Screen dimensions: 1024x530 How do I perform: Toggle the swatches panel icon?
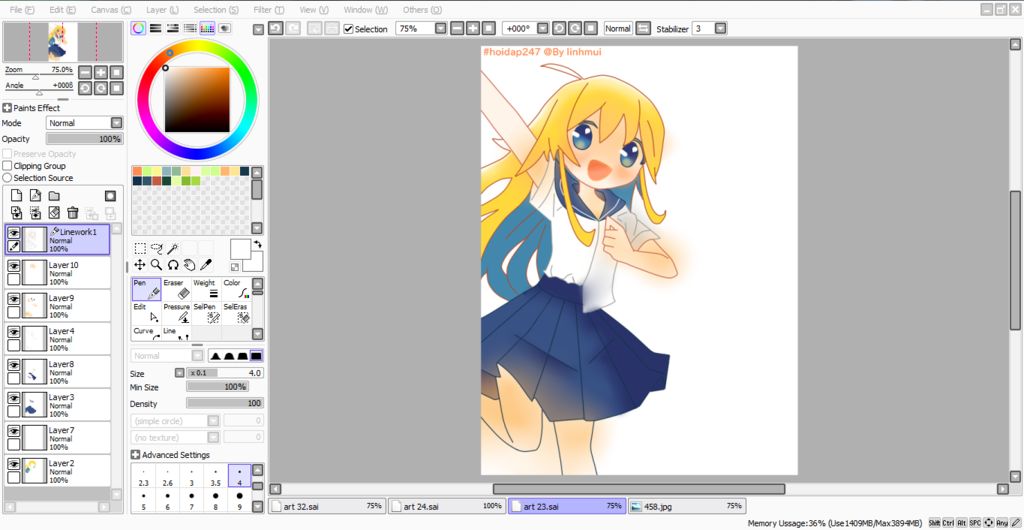(207, 28)
